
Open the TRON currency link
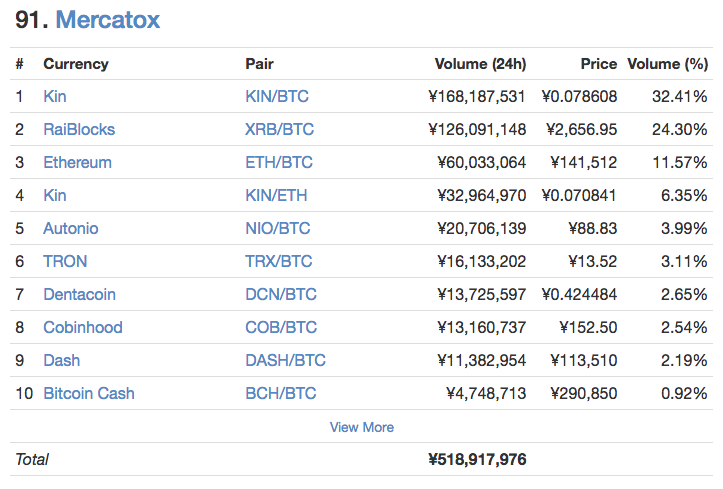(x=65, y=262)
